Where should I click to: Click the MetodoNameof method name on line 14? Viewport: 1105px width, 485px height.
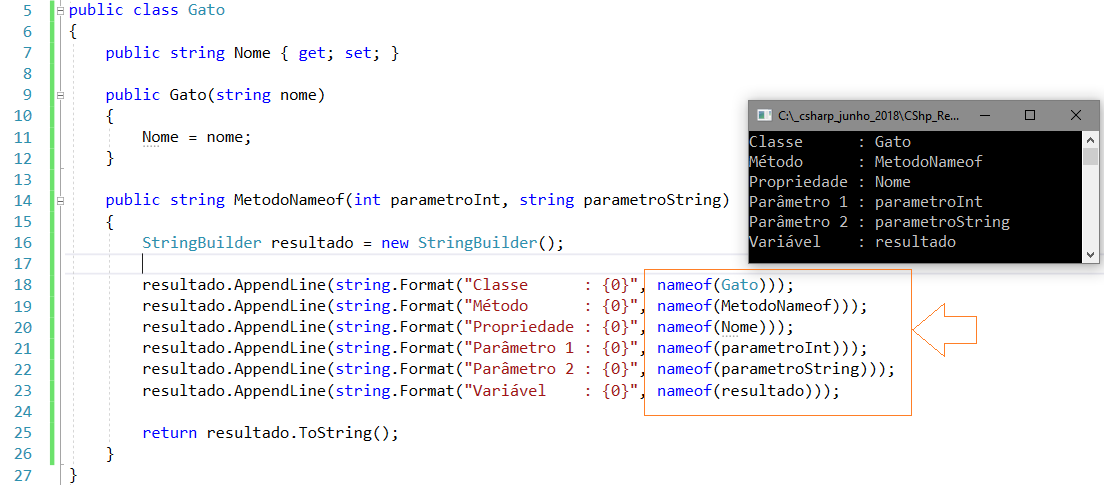pyautogui.click(x=289, y=201)
